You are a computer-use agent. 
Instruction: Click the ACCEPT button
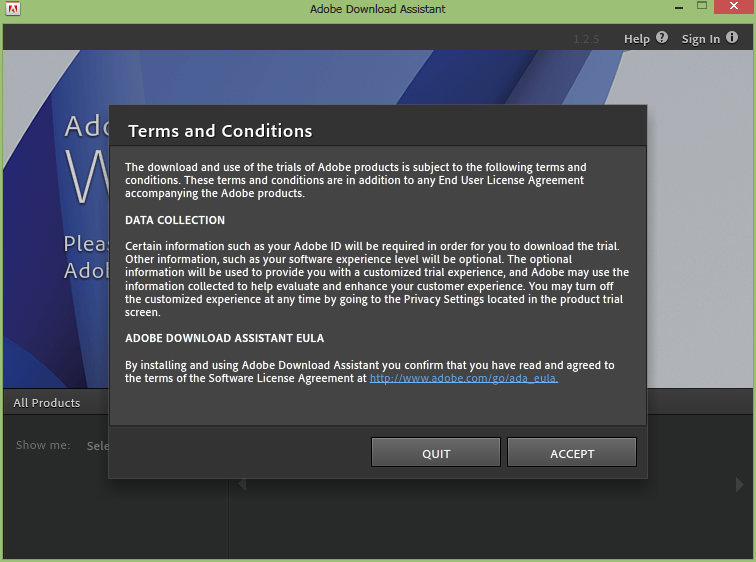click(x=572, y=452)
